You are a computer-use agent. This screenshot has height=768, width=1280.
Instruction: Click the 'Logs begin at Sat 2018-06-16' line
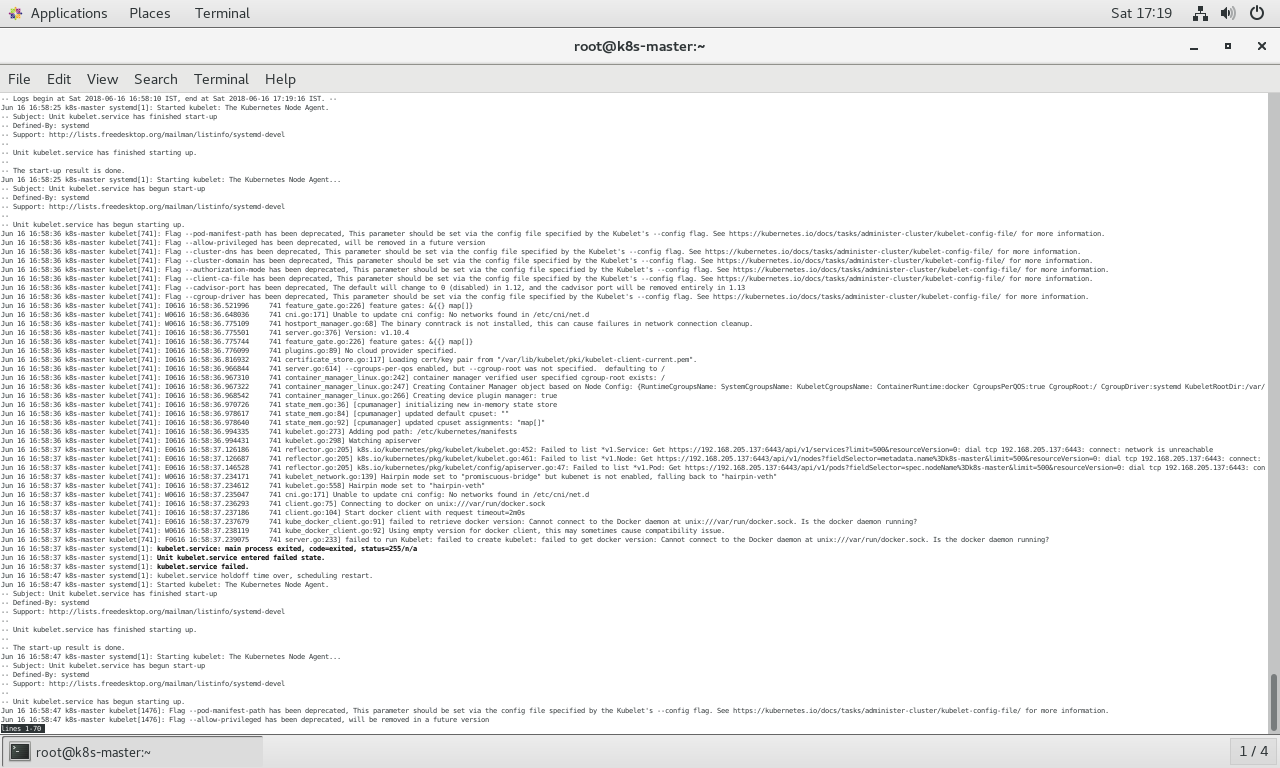coord(168,99)
